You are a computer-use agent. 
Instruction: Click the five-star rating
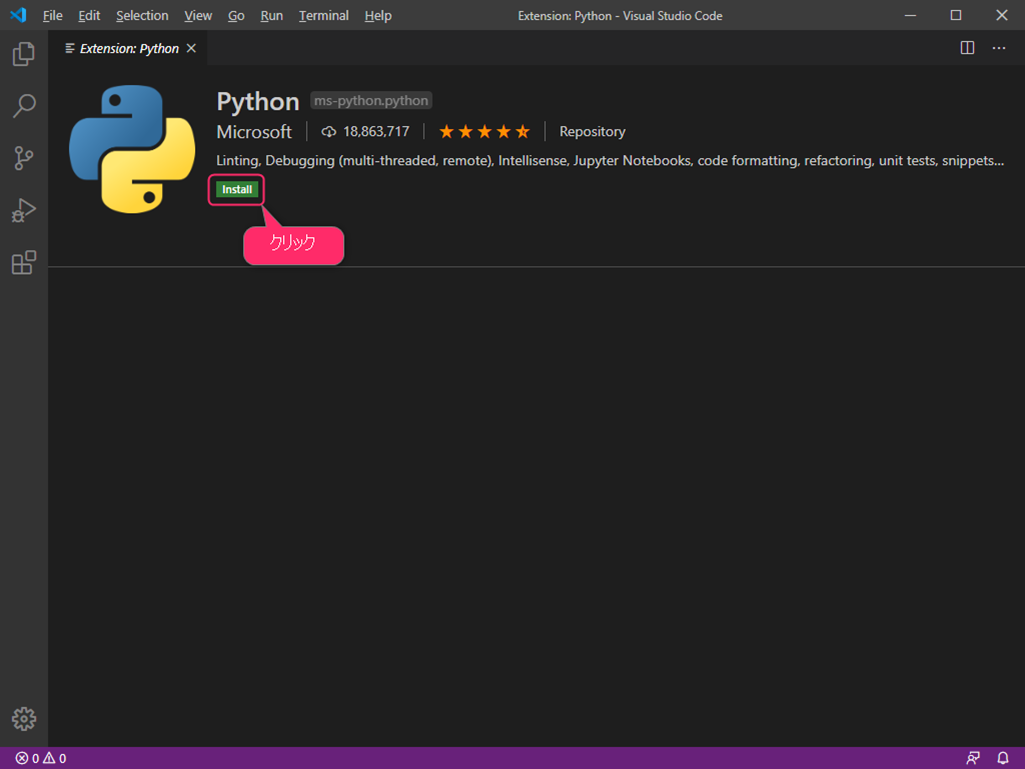pyautogui.click(x=484, y=132)
